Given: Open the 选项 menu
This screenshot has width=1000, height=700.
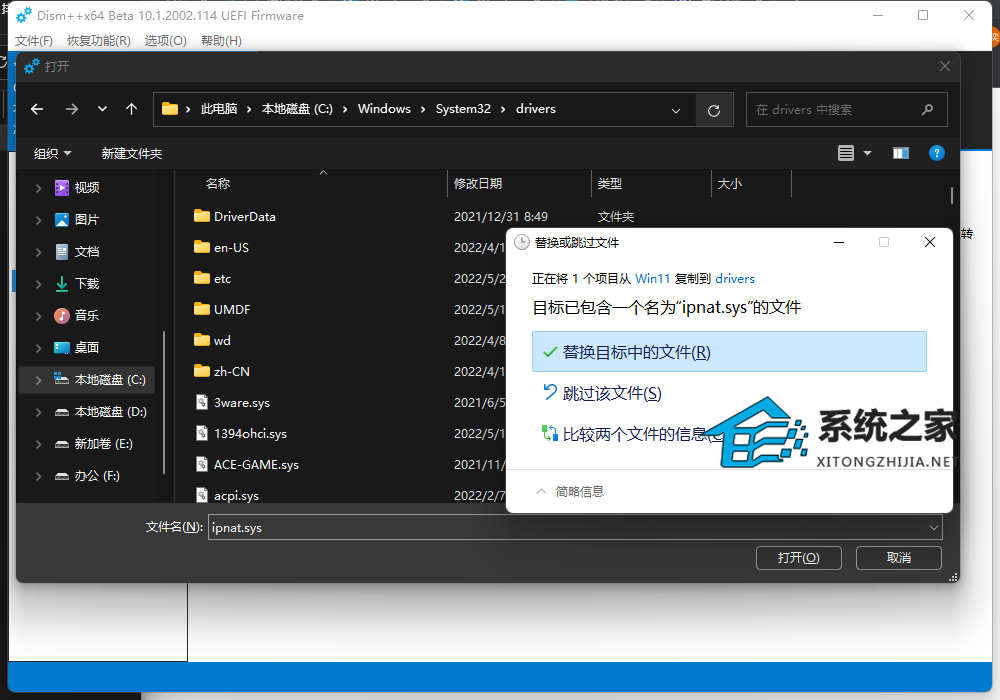Looking at the screenshot, I should tap(165, 40).
